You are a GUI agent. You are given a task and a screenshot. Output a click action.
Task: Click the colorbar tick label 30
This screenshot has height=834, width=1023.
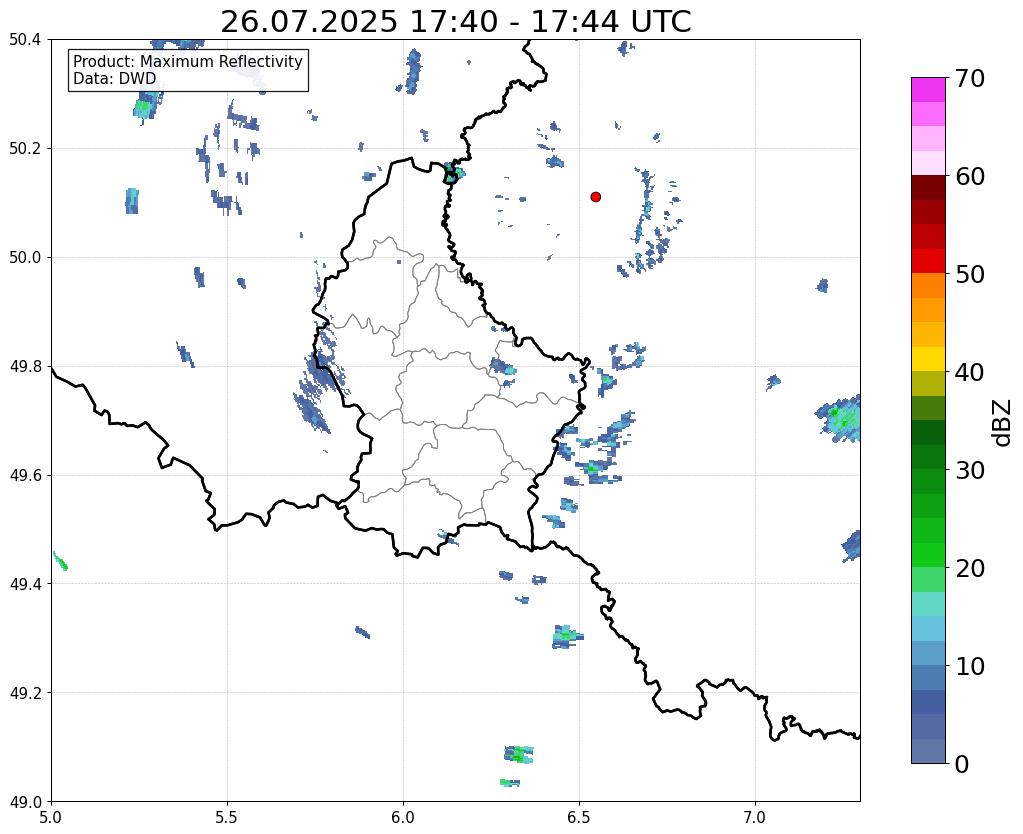[970, 470]
